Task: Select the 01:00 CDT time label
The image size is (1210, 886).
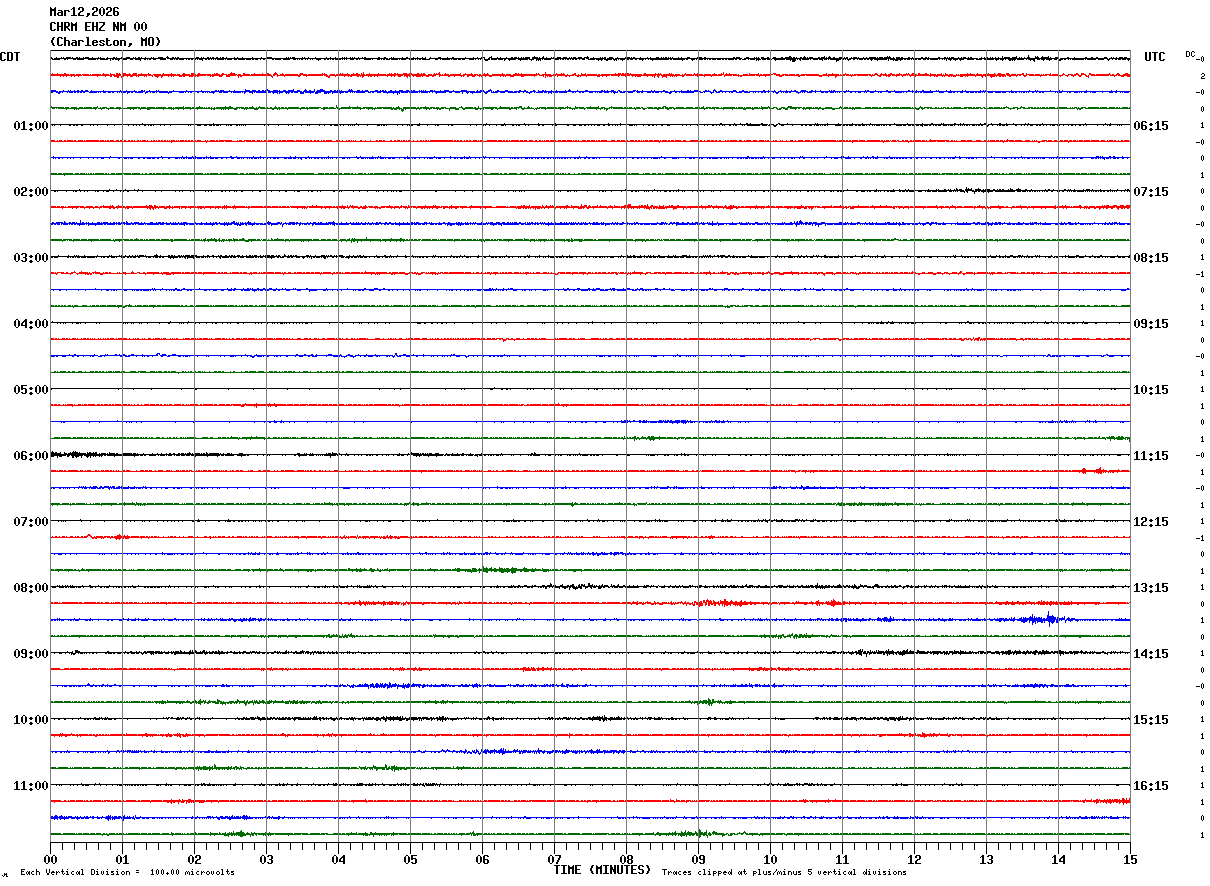Action: click(30, 126)
